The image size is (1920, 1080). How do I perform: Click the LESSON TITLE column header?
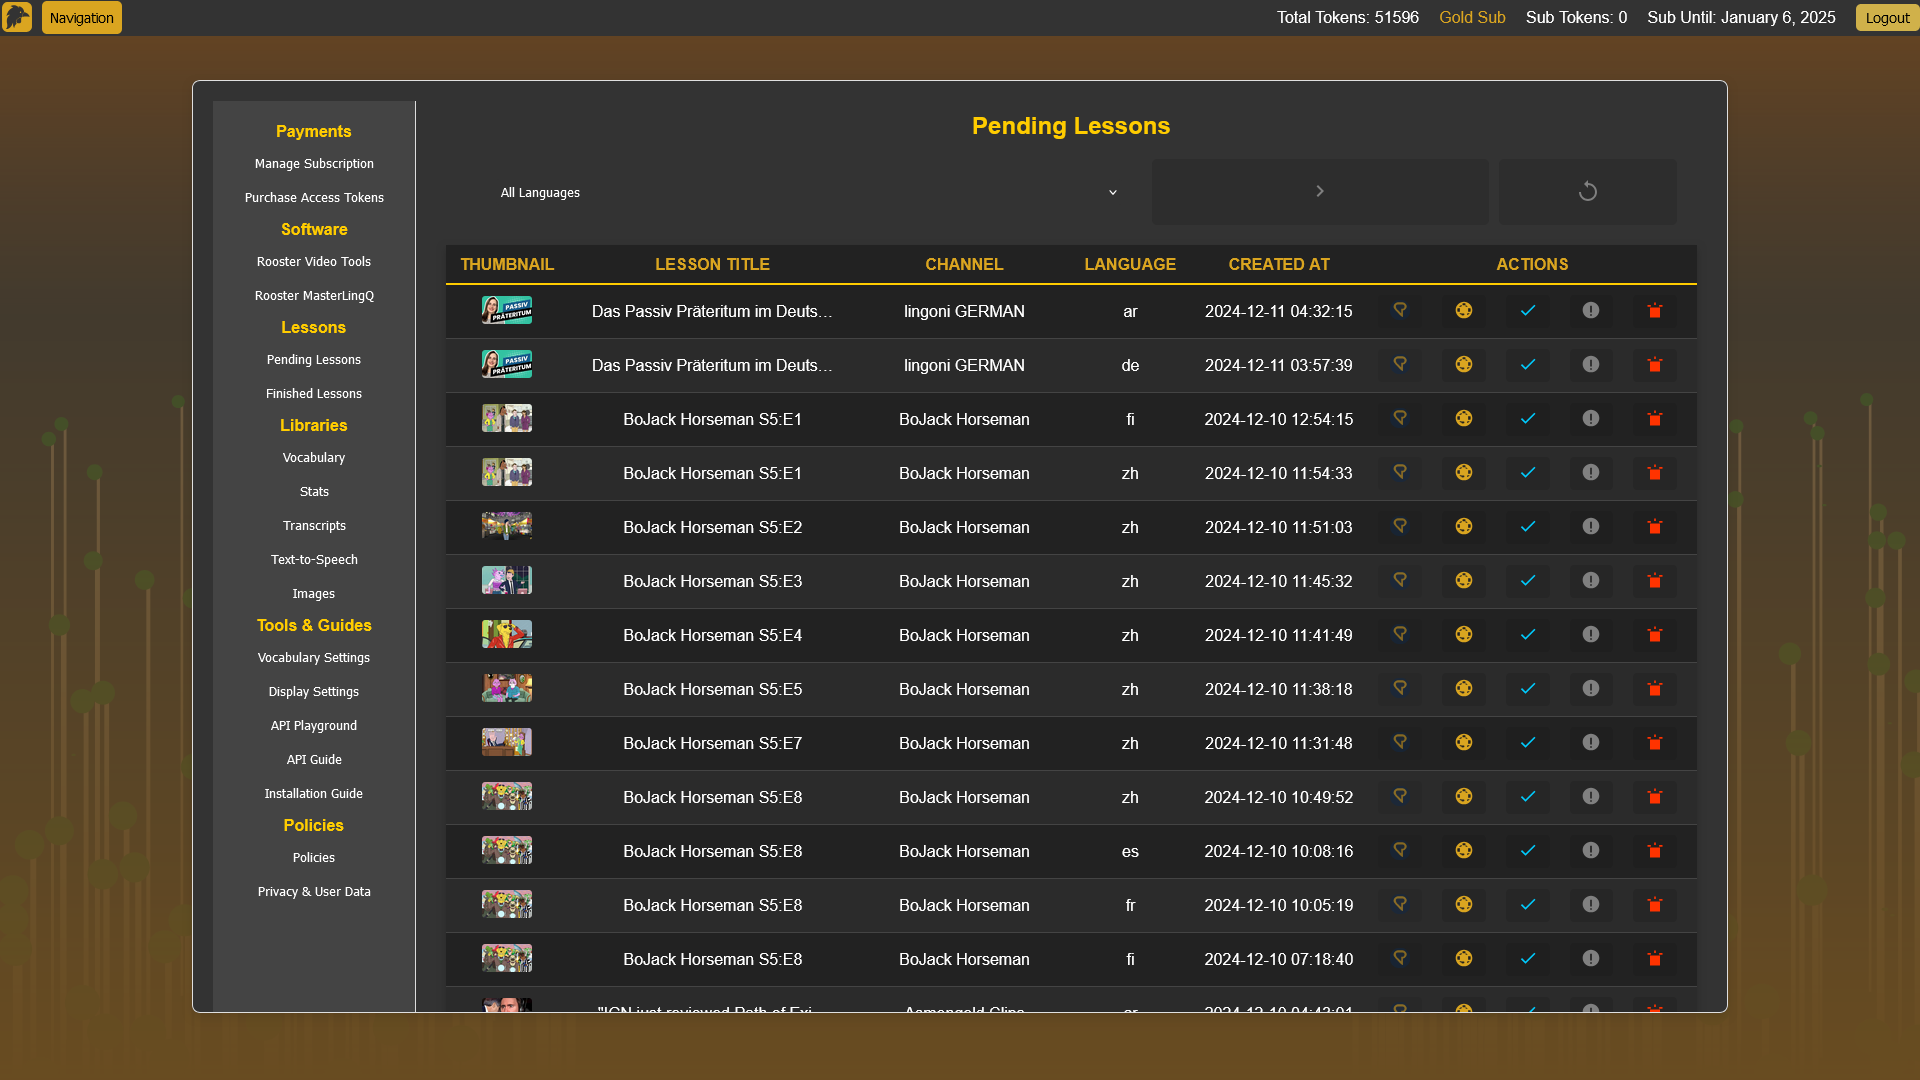pos(712,264)
